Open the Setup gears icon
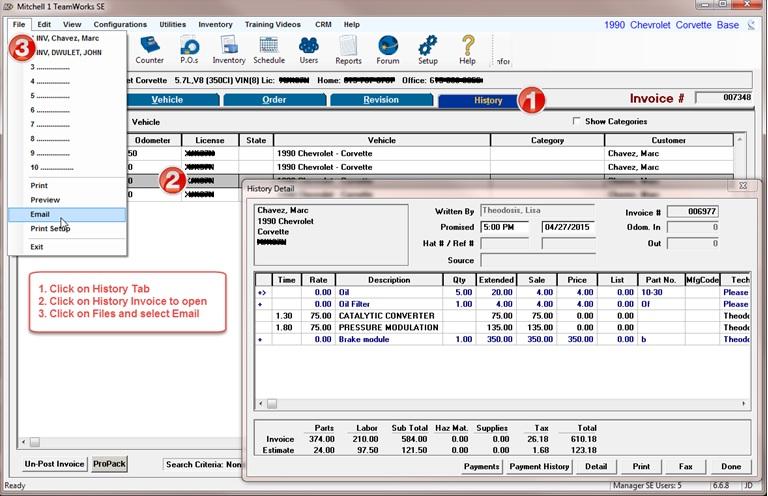 (x=428, y=50)
